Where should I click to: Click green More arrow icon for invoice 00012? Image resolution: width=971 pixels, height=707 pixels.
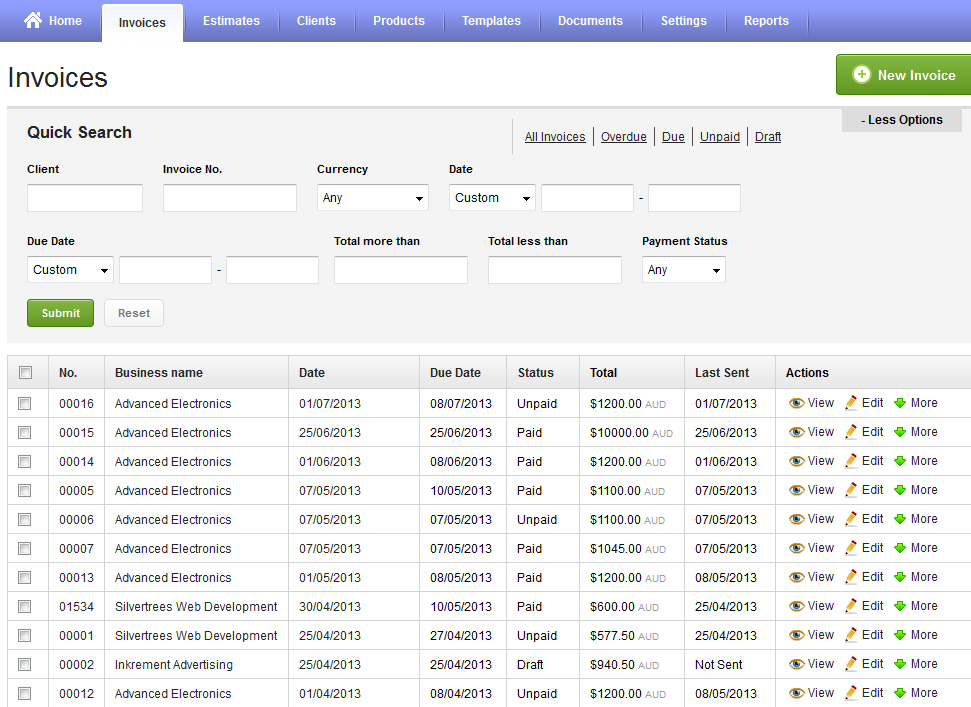click(899, 694)
